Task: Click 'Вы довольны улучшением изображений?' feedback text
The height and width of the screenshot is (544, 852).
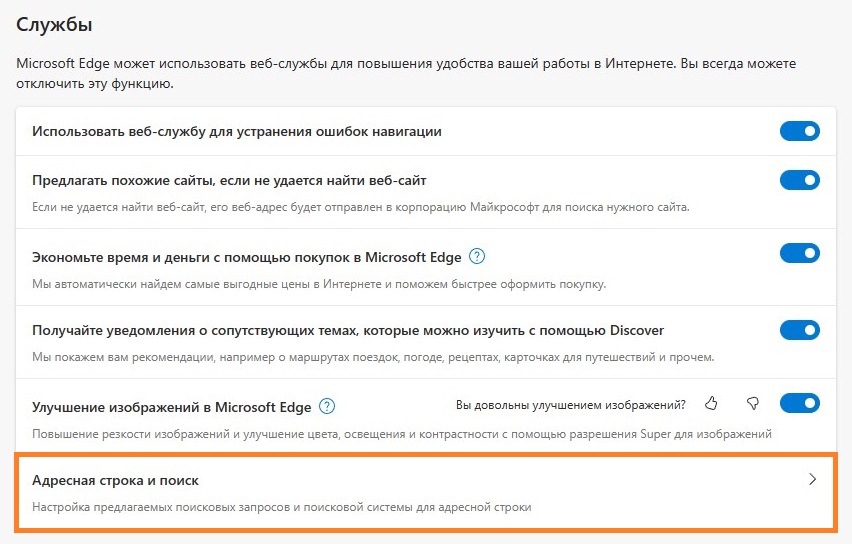Action: [570, 405]
